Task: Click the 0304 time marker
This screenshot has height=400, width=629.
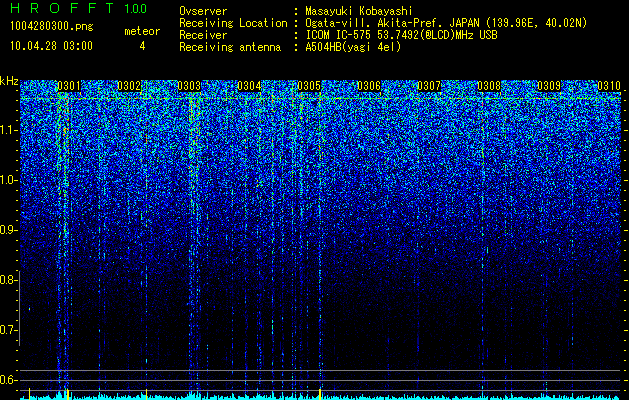Action: [249, 86]
